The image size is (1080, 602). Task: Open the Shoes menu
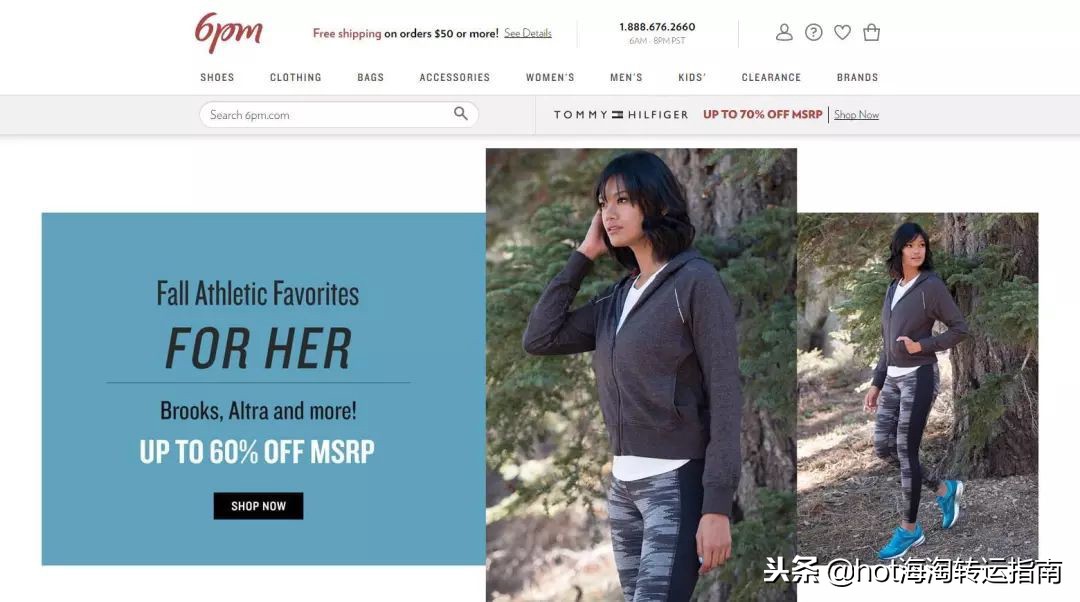[x=217, y=77]
